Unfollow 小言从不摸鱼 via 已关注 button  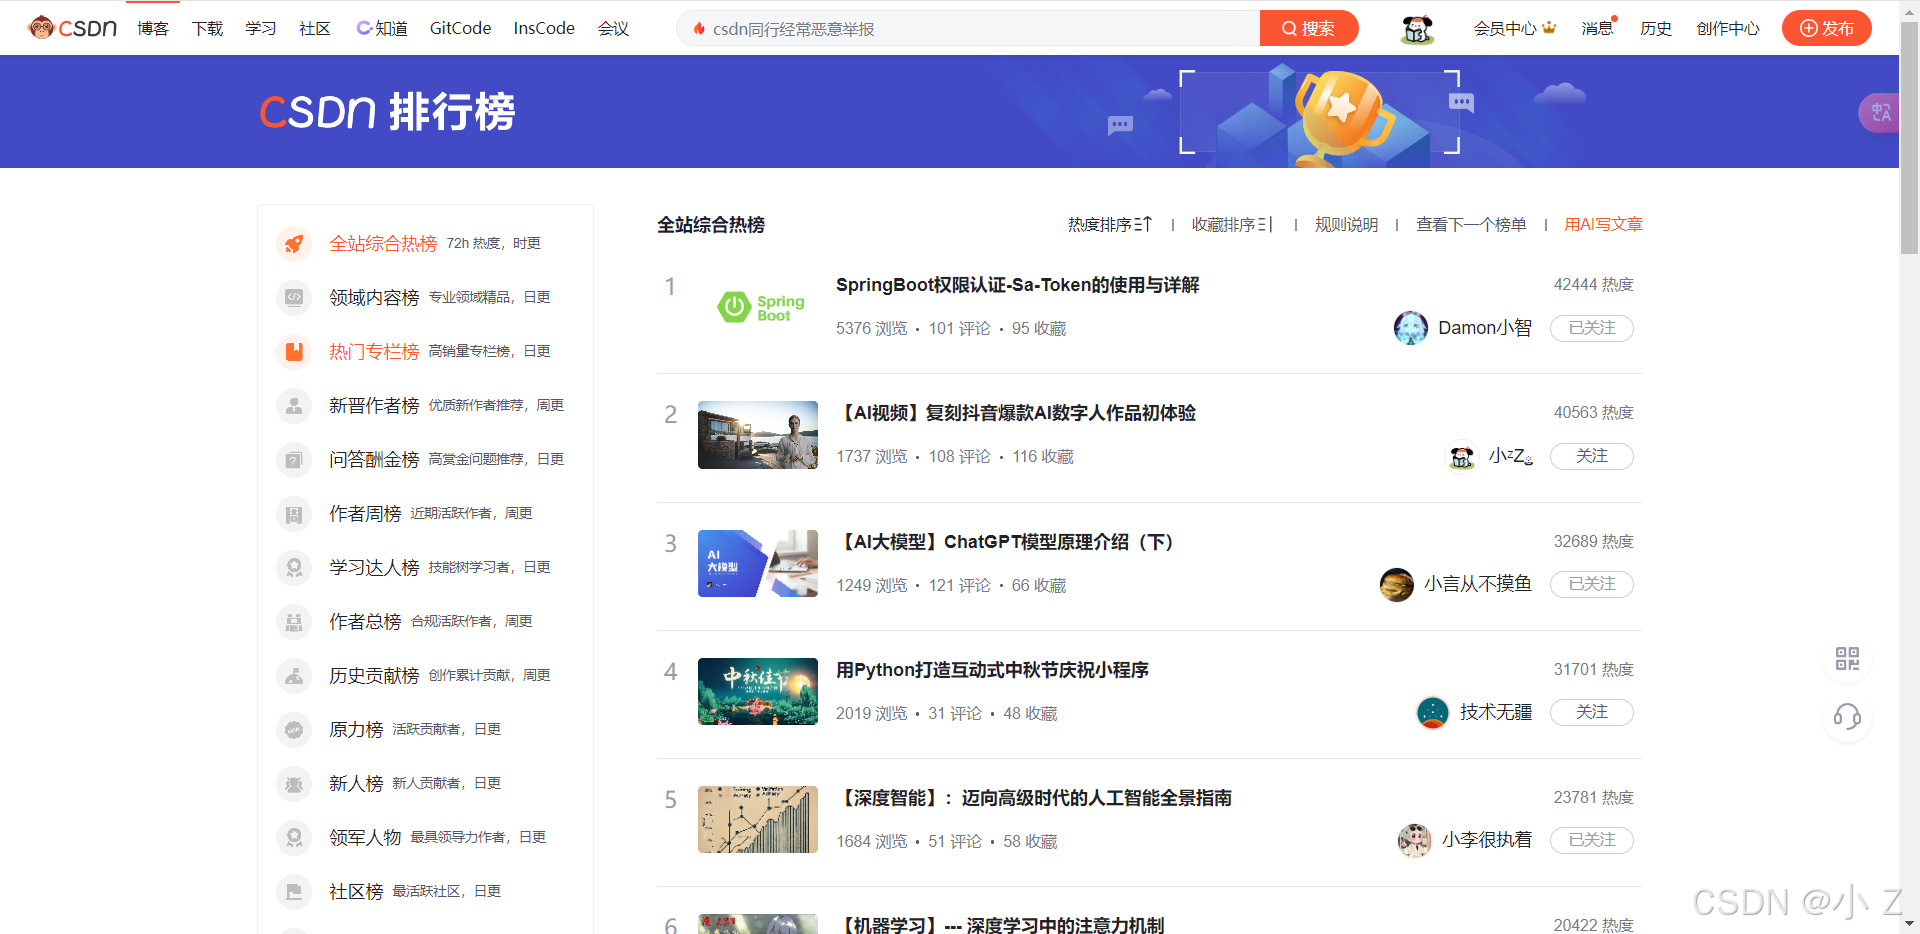tap(1591, 584)
